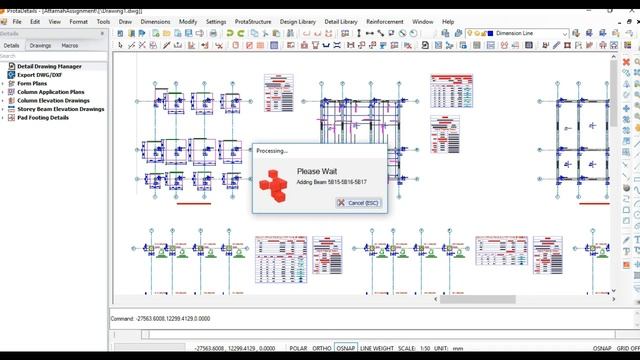Image resolution: width=640 pixels, height=360 pixels.
Task: Click the blue table grid icon
Action: (x=274, y=45)
